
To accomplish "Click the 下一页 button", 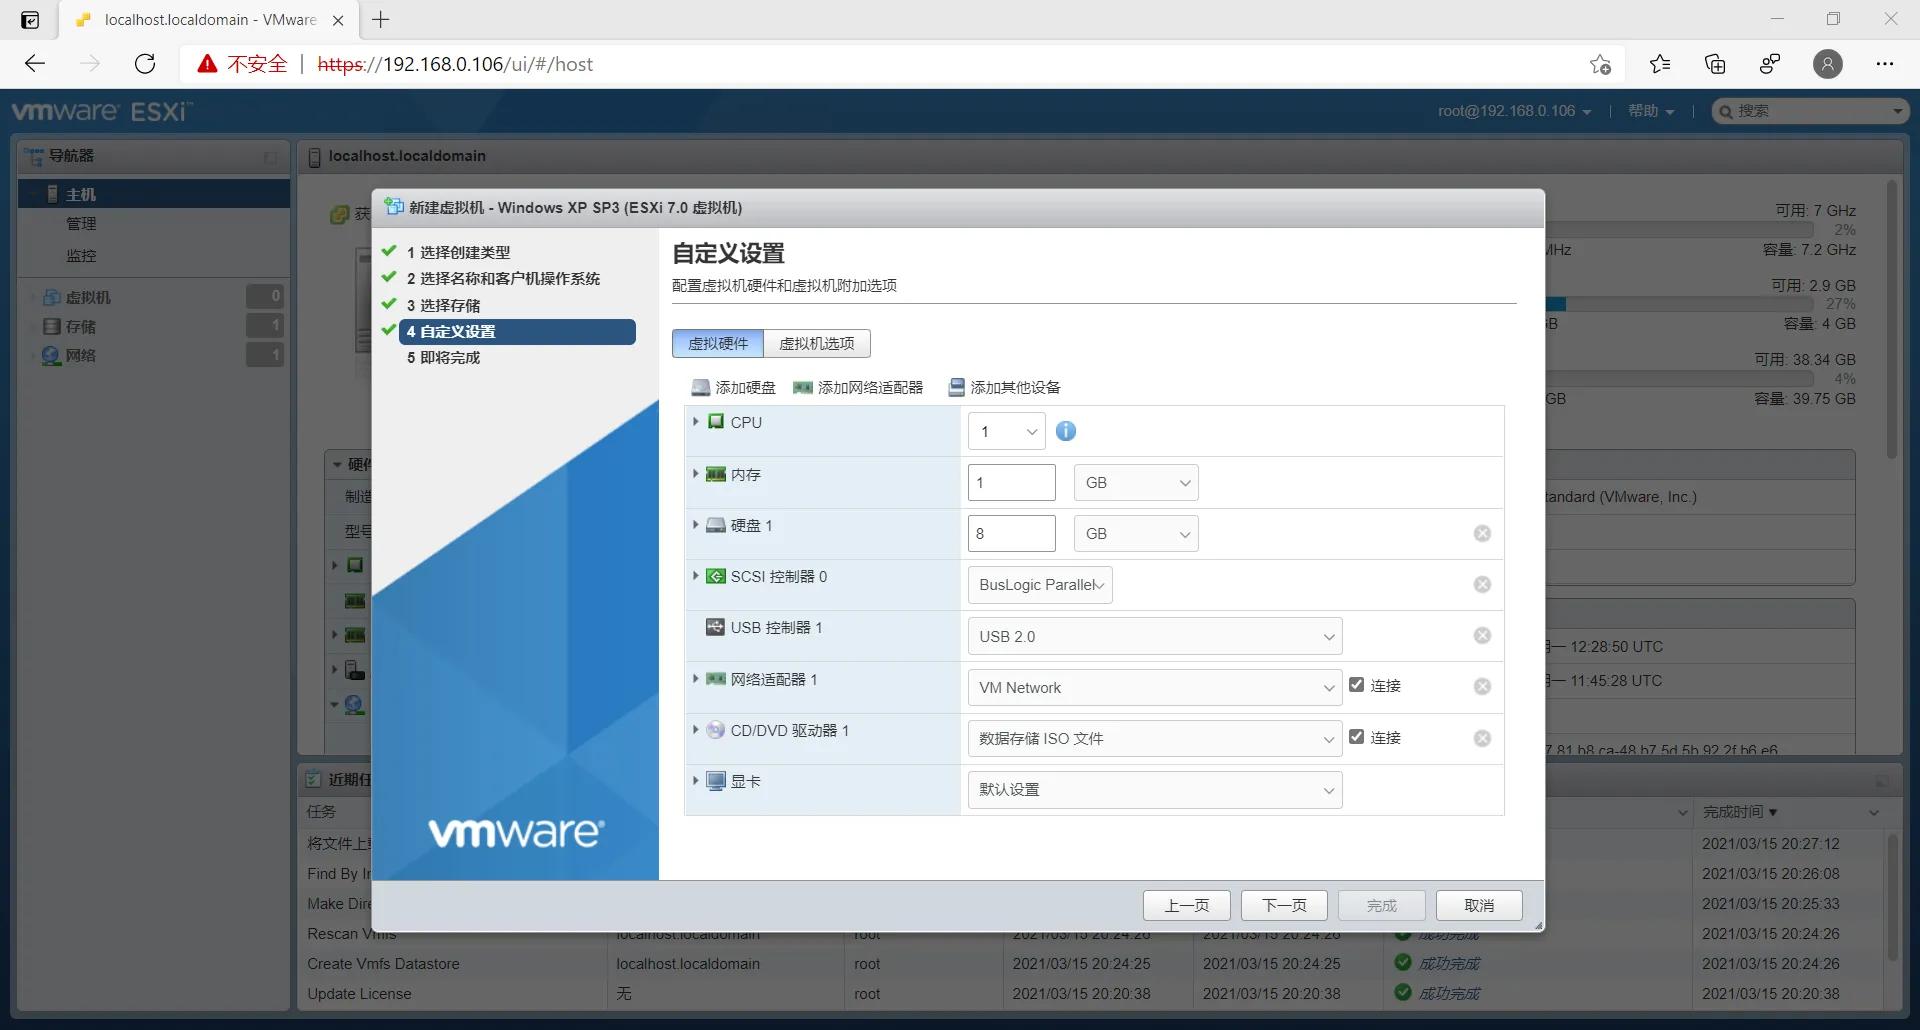I will (1283, 905).
